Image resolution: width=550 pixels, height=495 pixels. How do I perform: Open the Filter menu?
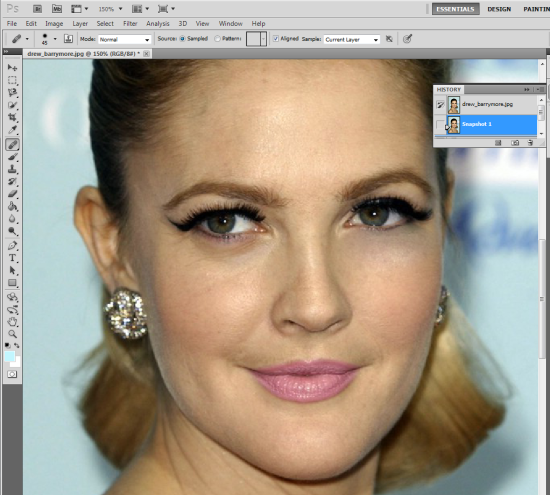(130, 24)
